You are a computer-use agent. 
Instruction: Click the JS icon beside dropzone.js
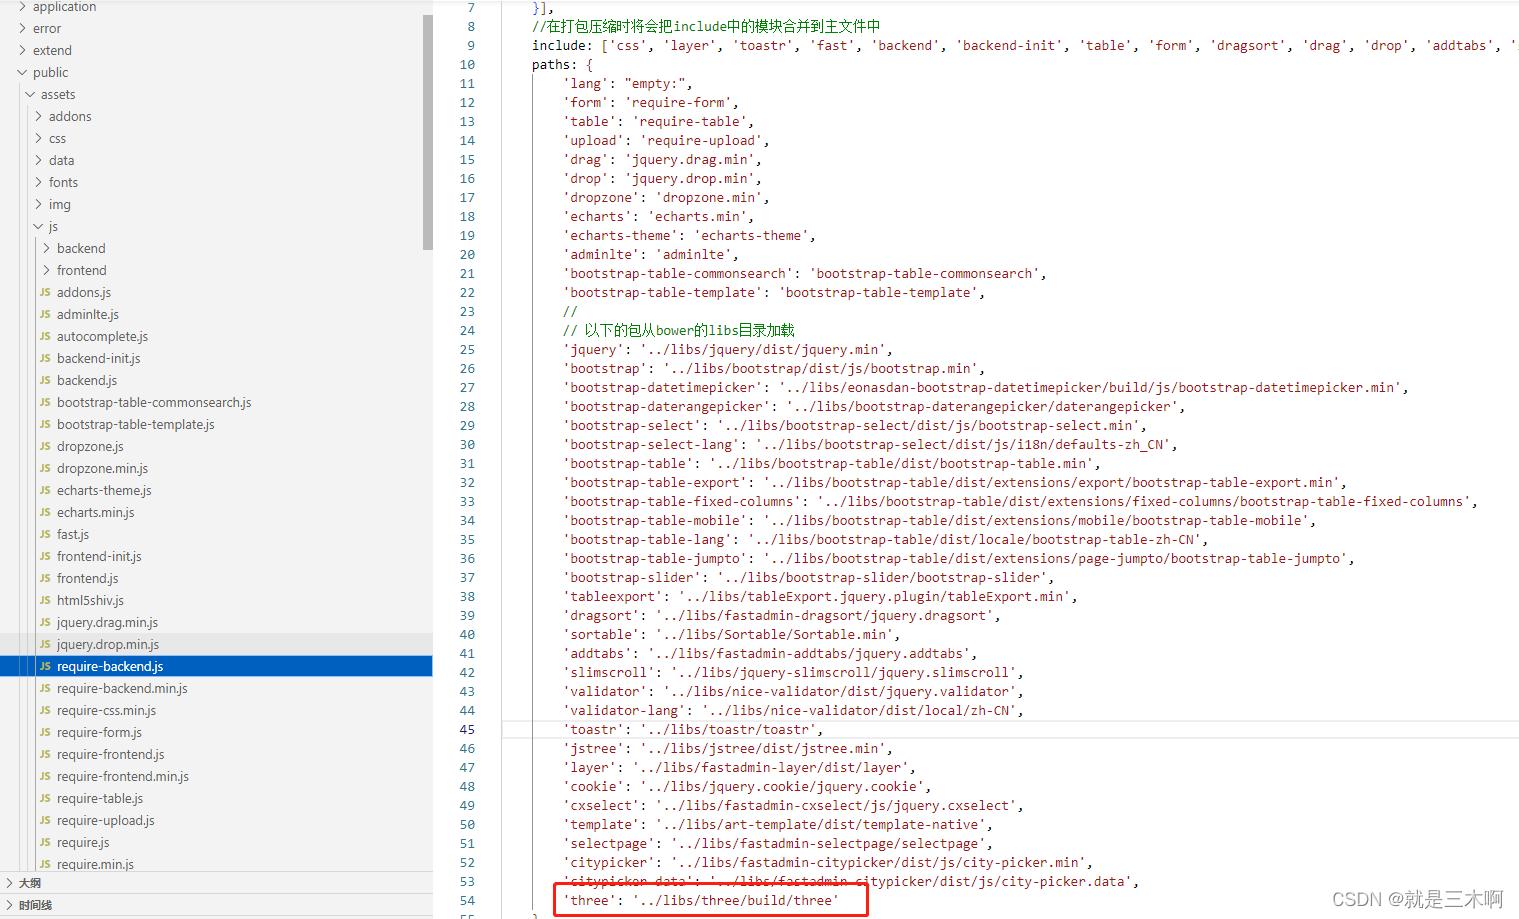click(46, 446)
